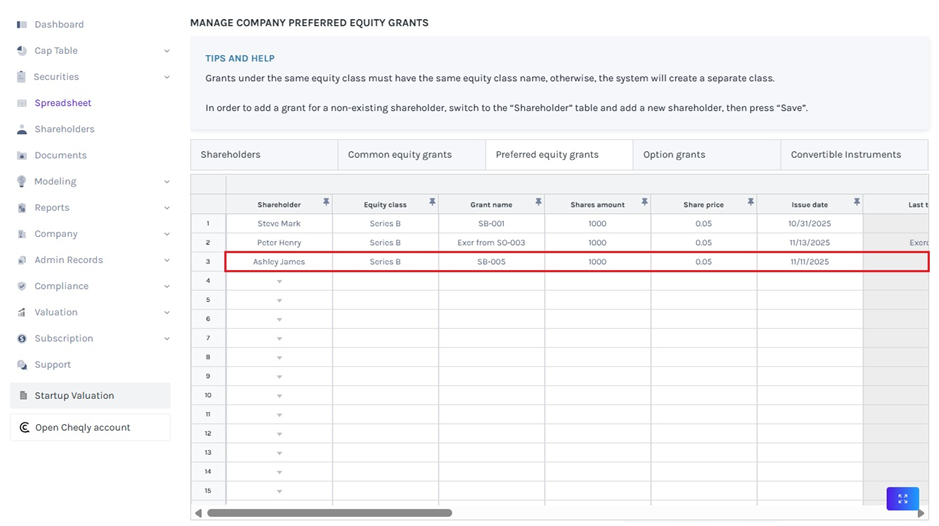The height and width of the screenshot is (526, 939).
Task: Expand the Cap Table menu chevron
Action: tap(167, 50)
